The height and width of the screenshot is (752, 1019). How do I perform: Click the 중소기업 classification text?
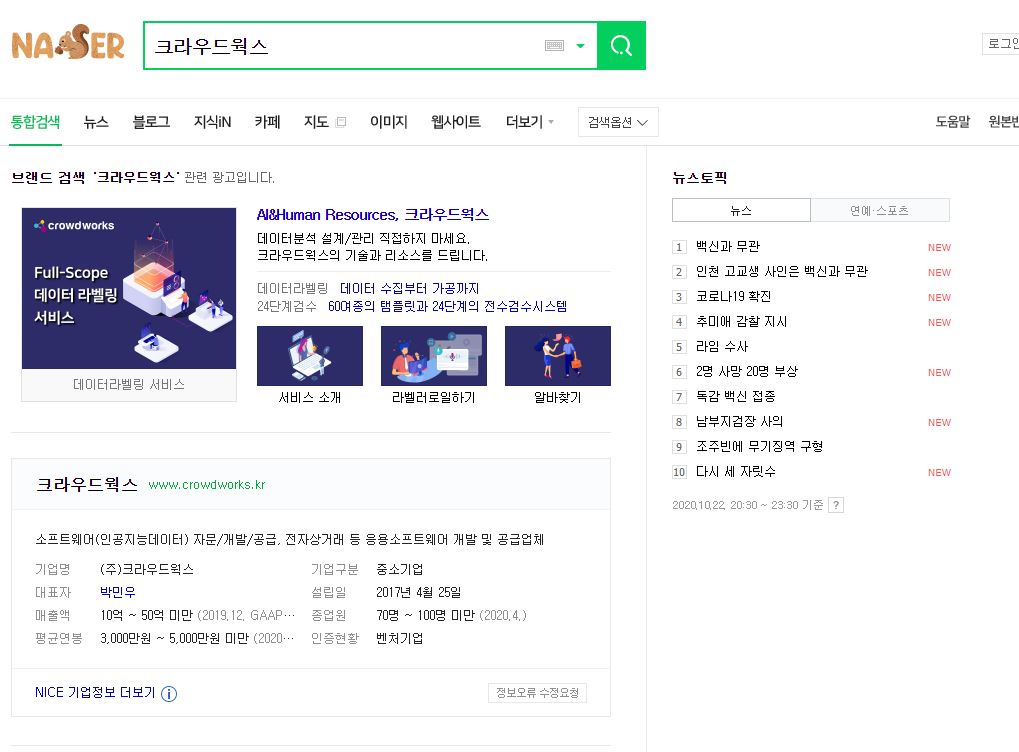point(400,569)
